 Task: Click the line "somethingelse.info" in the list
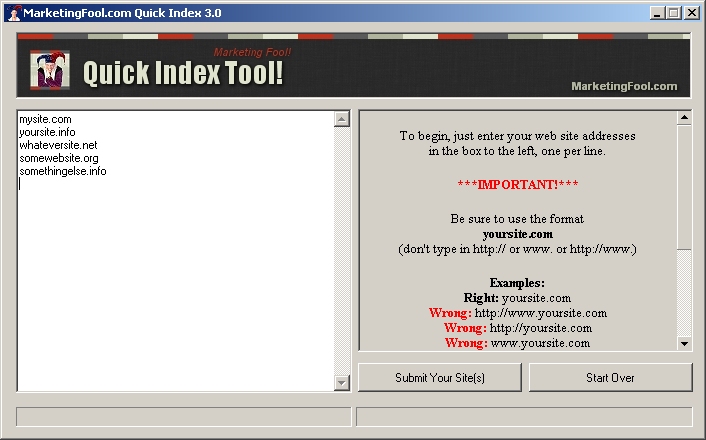point(63,171)
